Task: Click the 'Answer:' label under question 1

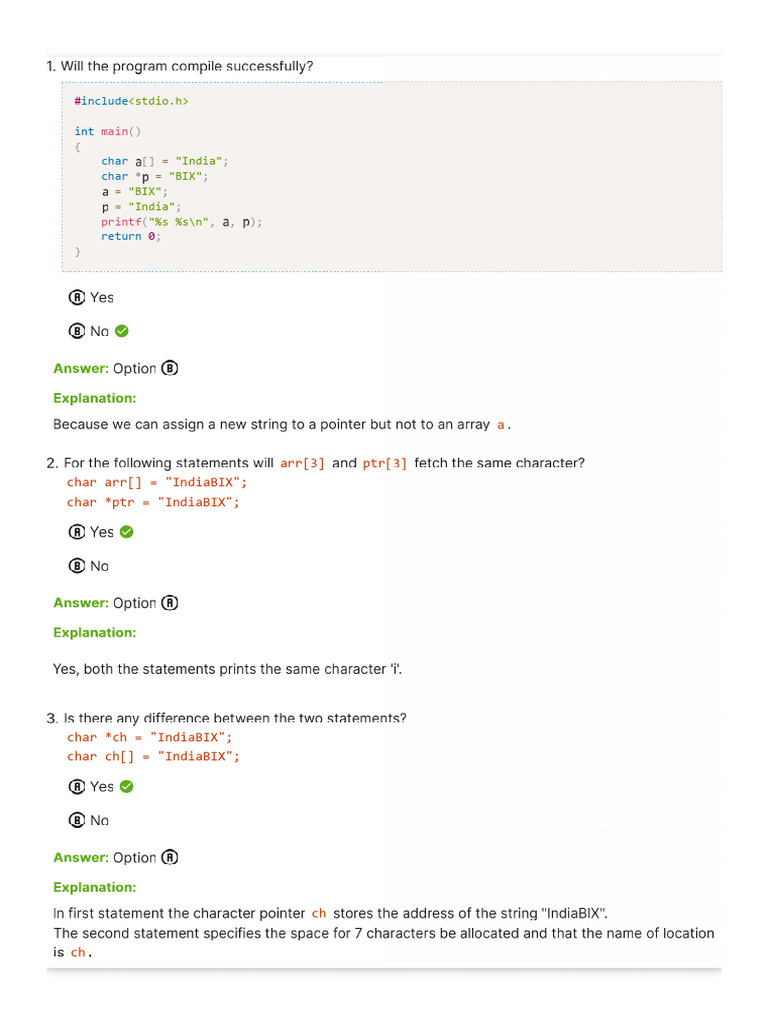Action: pyautogui.click(x=80, y=368)
